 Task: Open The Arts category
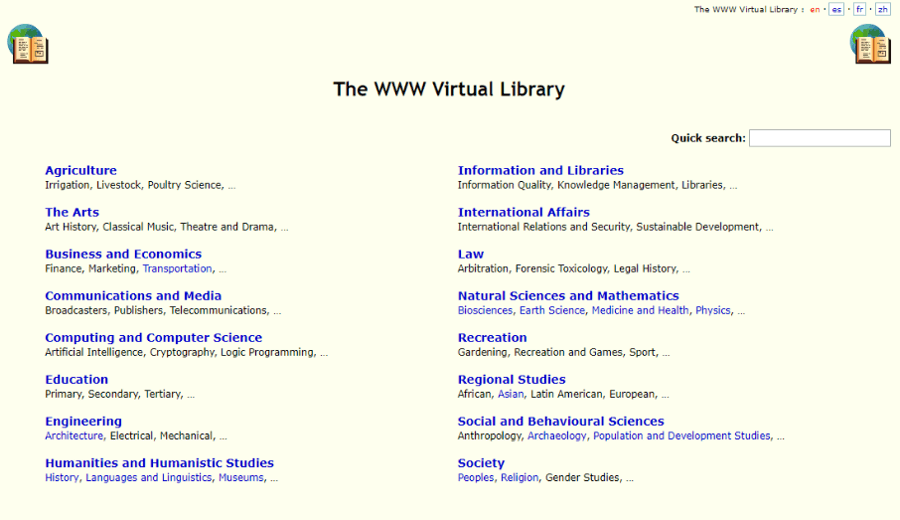pyautogui.click(x=72, y=212)
